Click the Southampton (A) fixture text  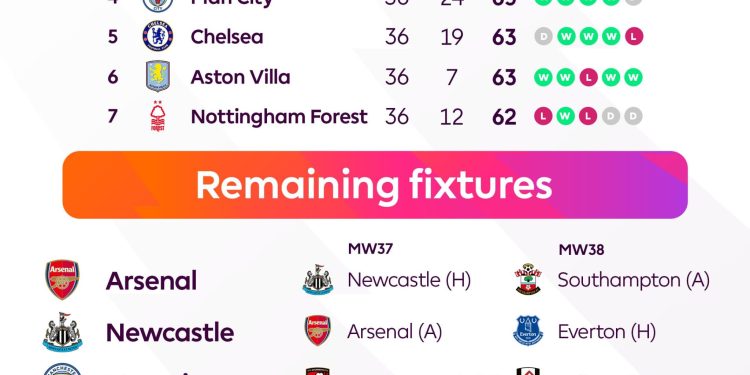[633, 280]
